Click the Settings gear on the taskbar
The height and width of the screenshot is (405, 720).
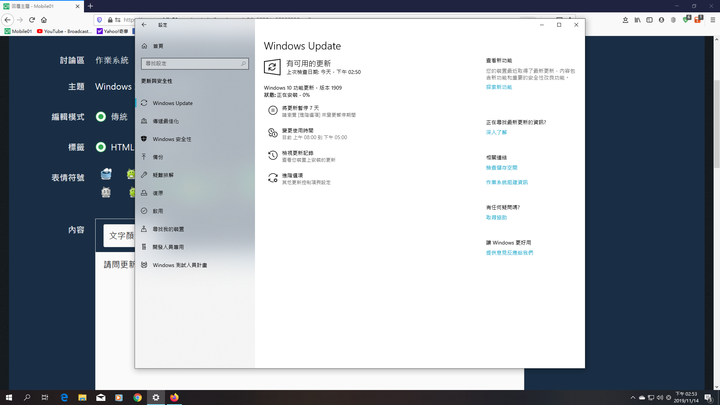tap(156, 398)
